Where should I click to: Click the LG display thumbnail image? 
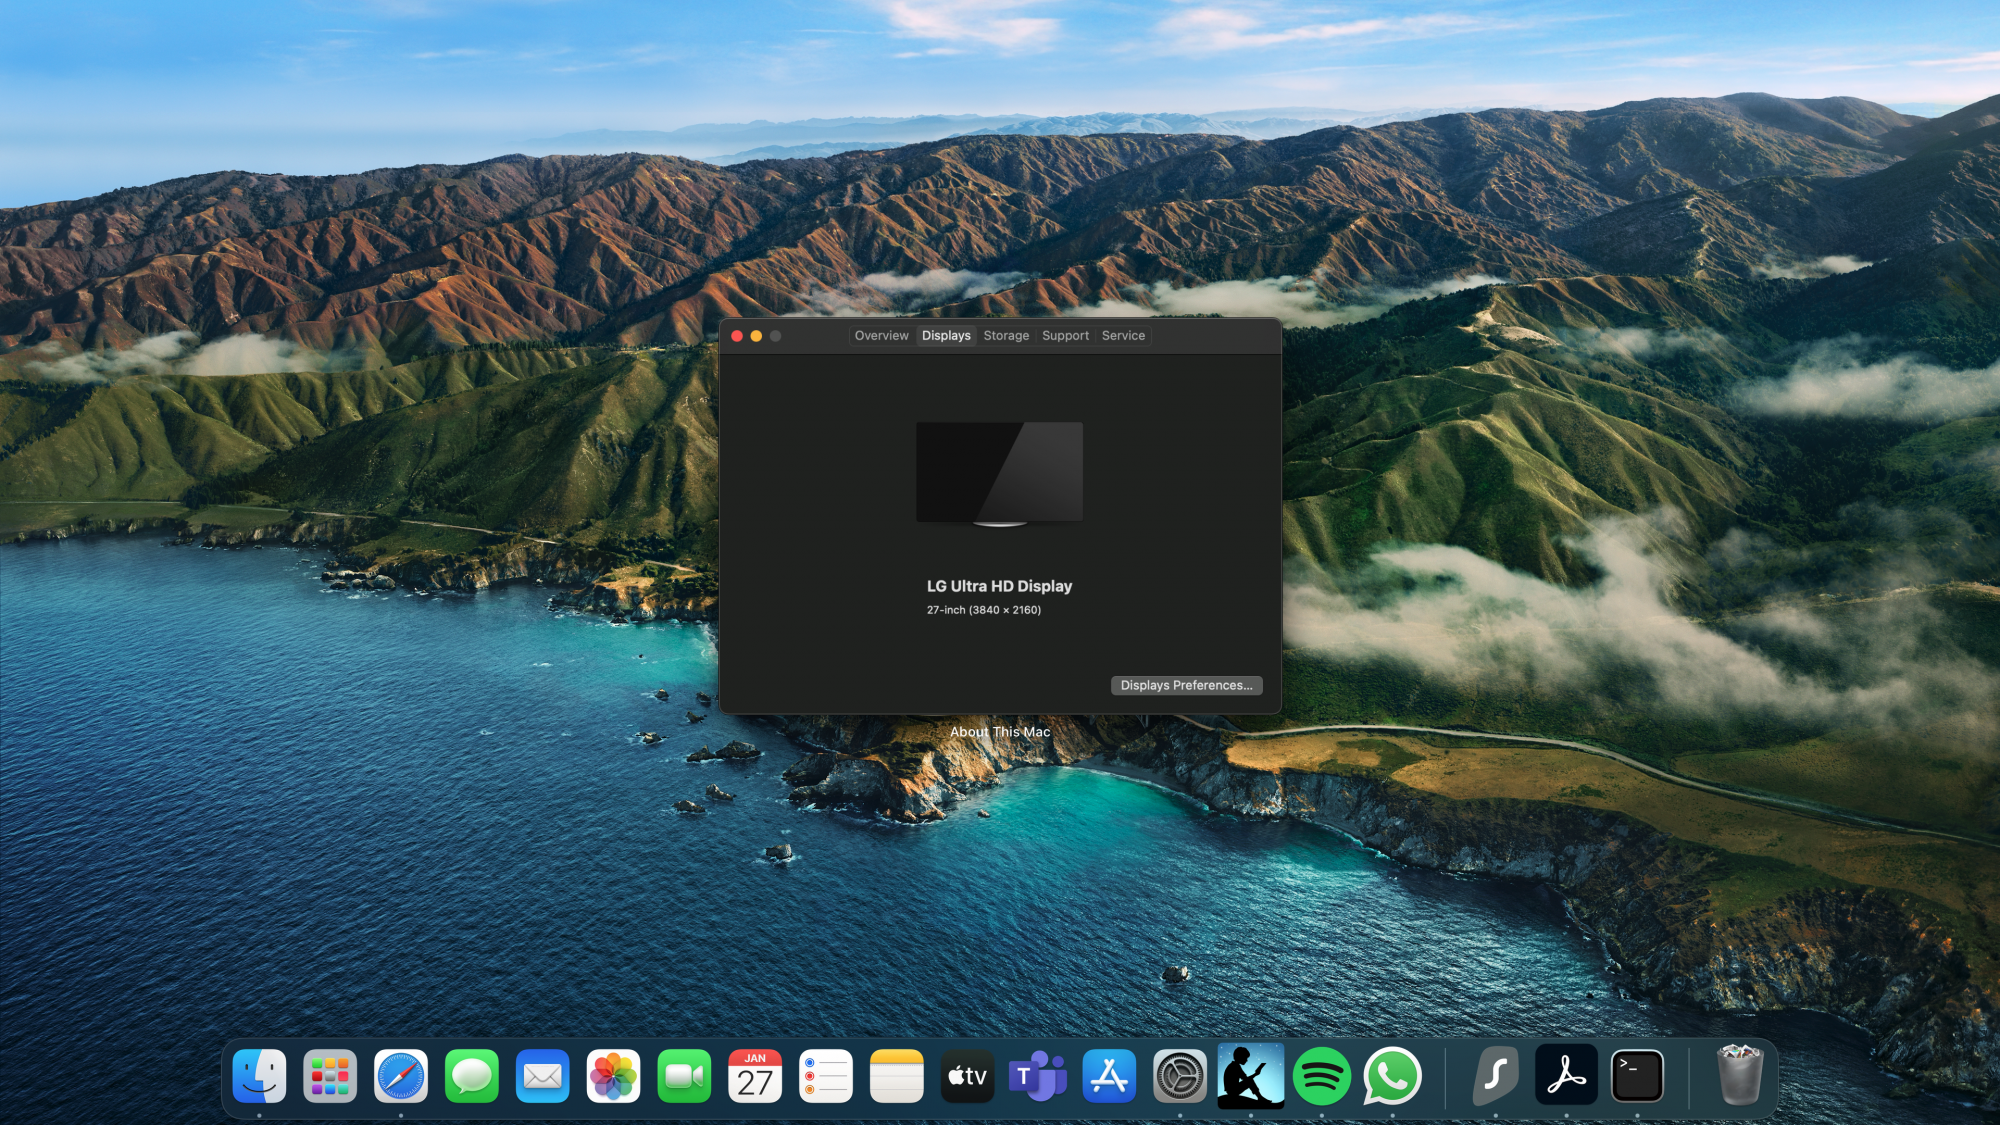999,472
